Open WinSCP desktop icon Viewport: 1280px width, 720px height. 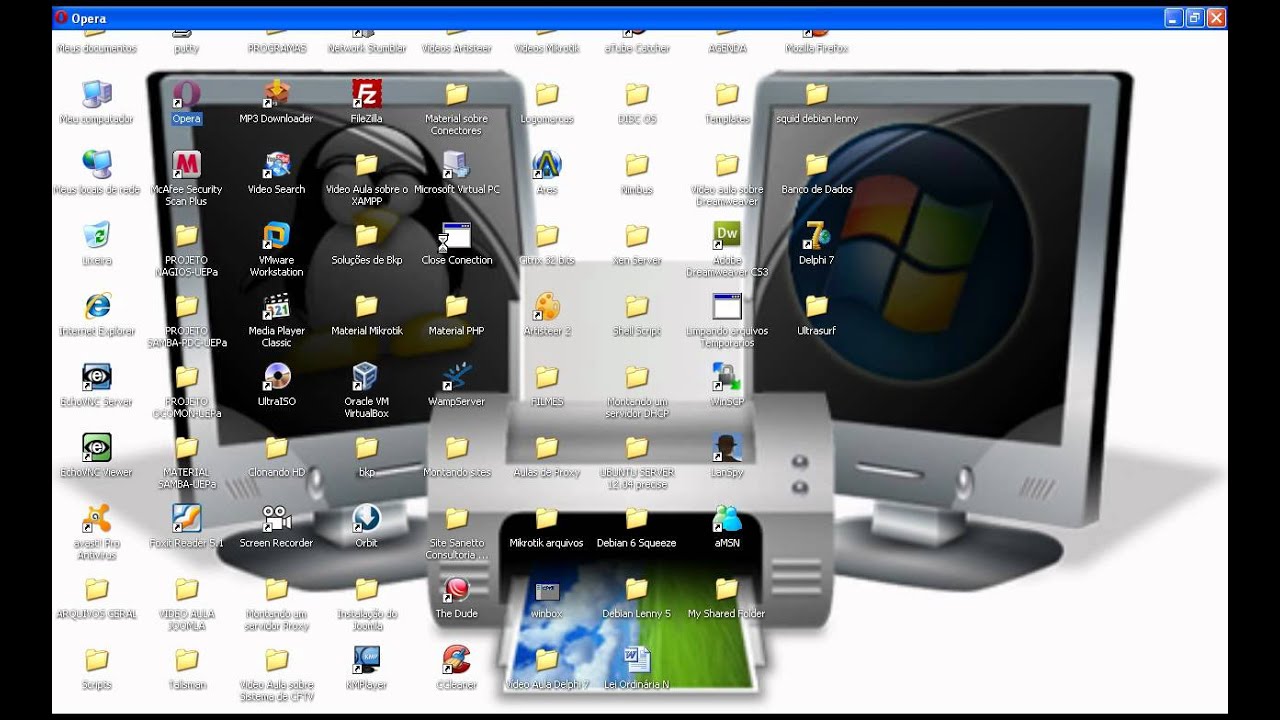[727, 378]
